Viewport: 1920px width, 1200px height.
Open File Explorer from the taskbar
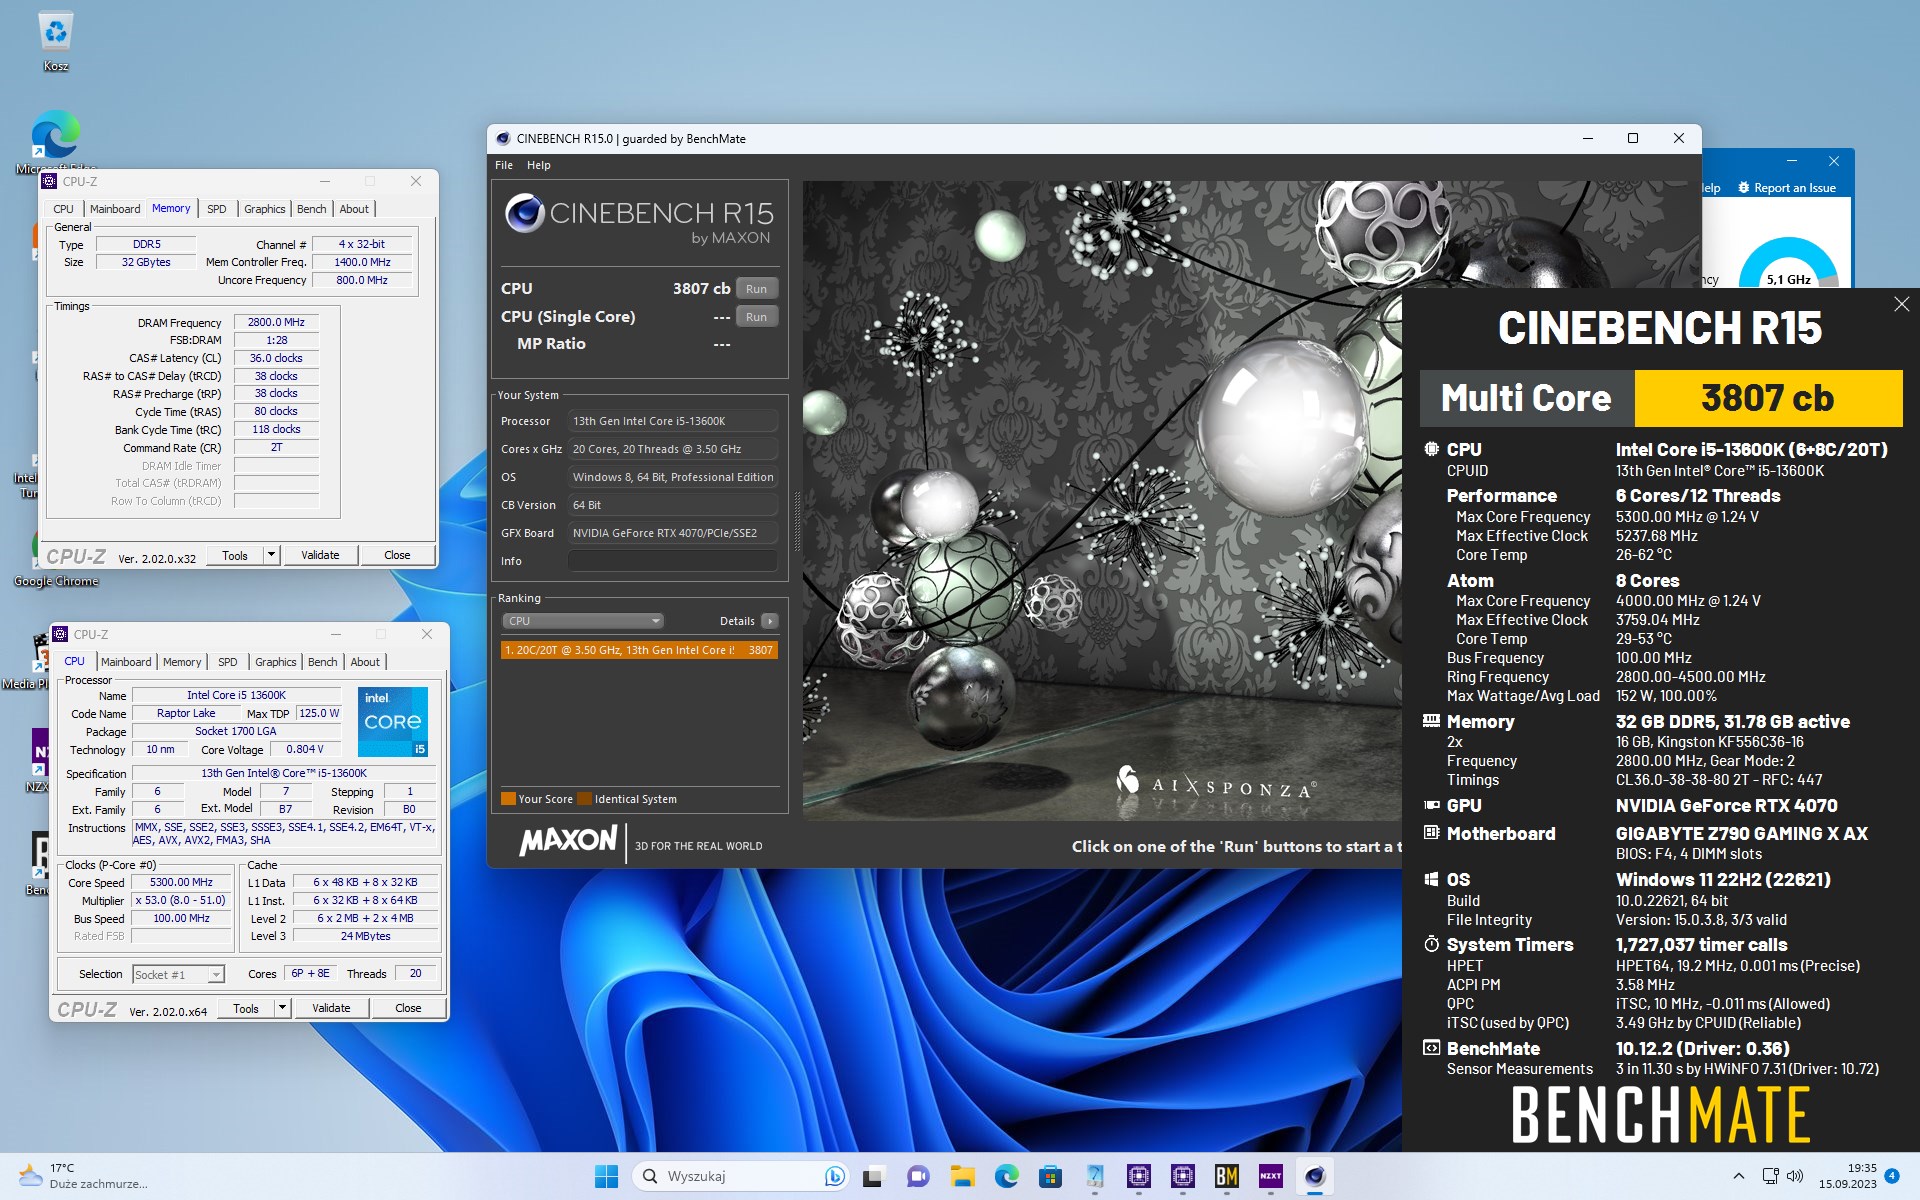click(x=962, y=1176)
